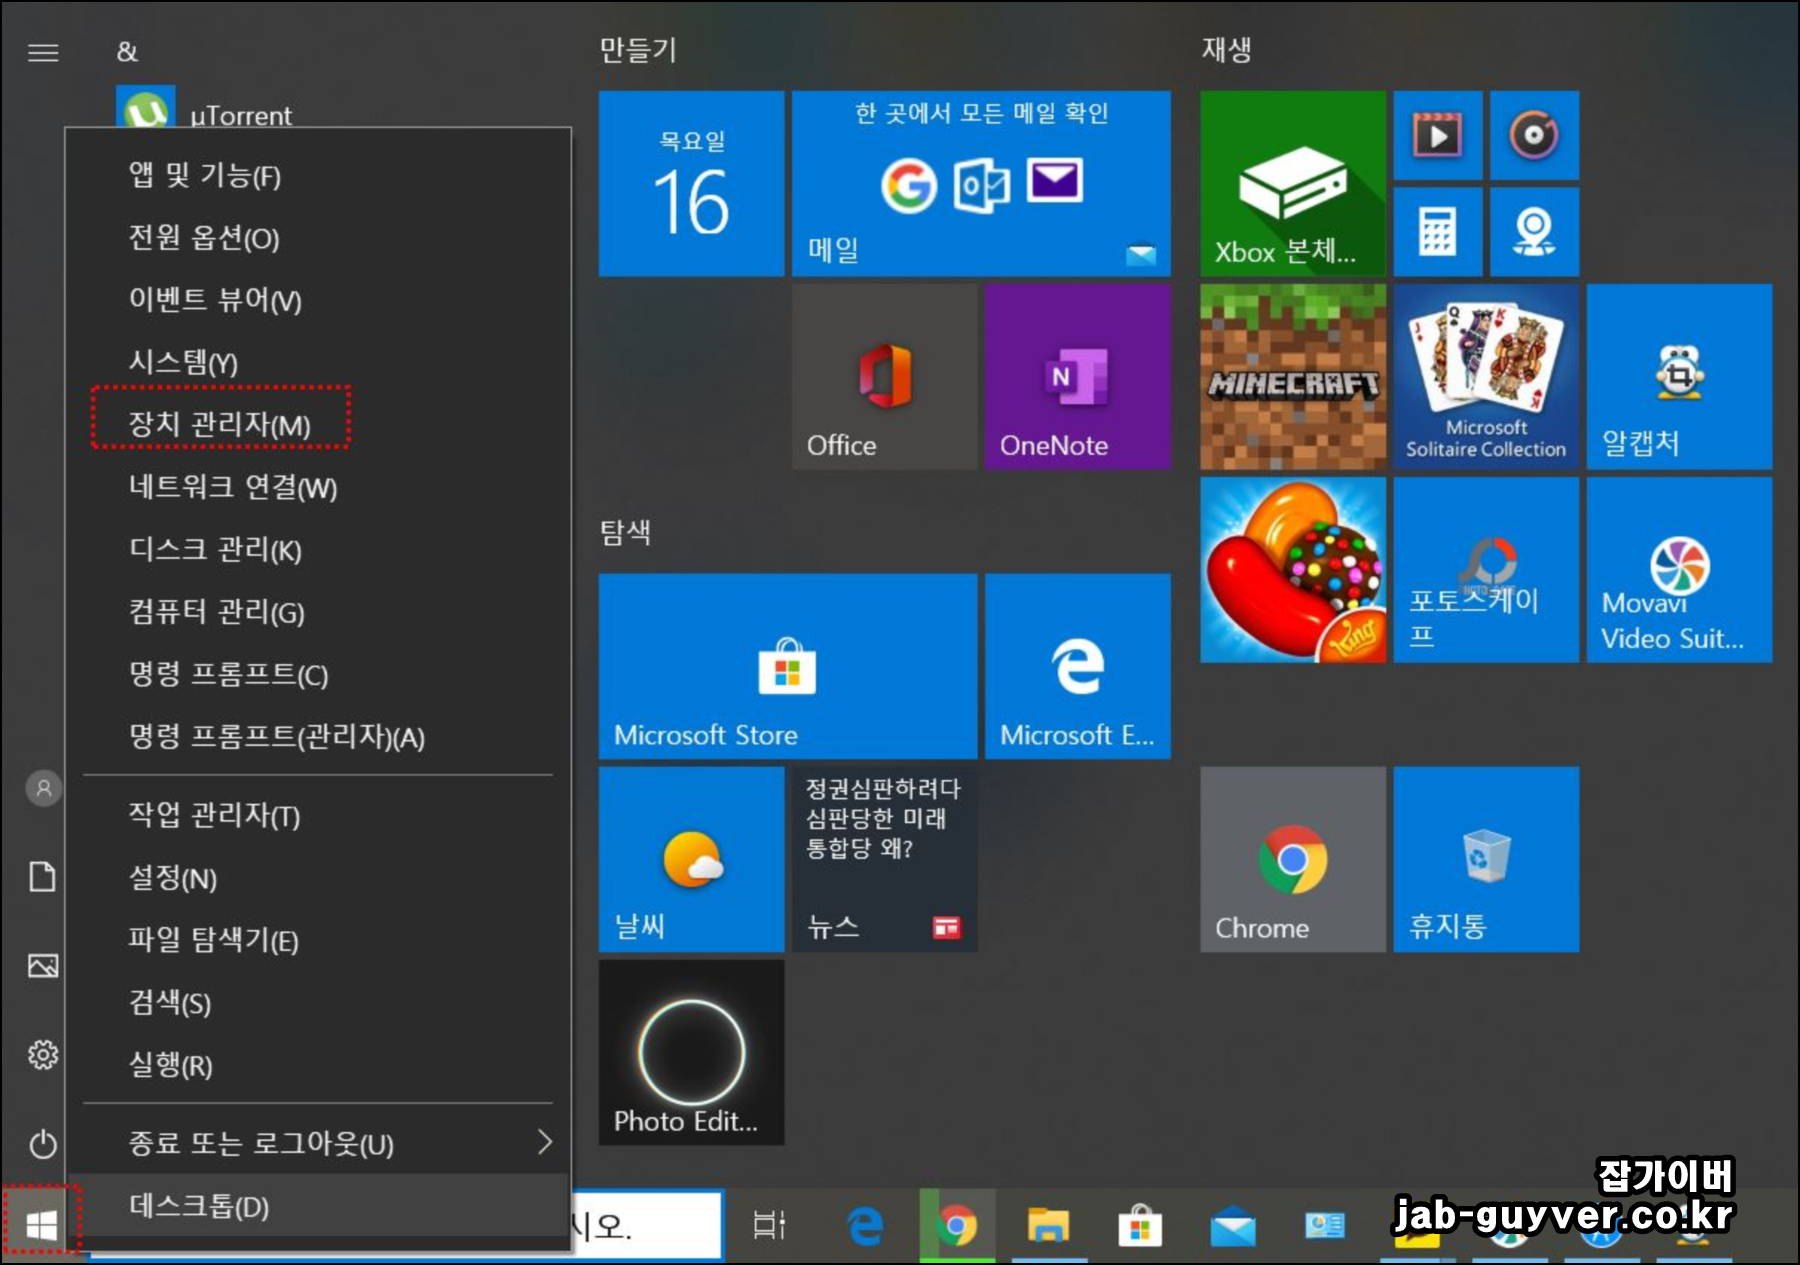Open the Microsoft Edge tile
Image resolution: width=1800 pixels, height=1265 pixels.
[x=1077, y=665]
